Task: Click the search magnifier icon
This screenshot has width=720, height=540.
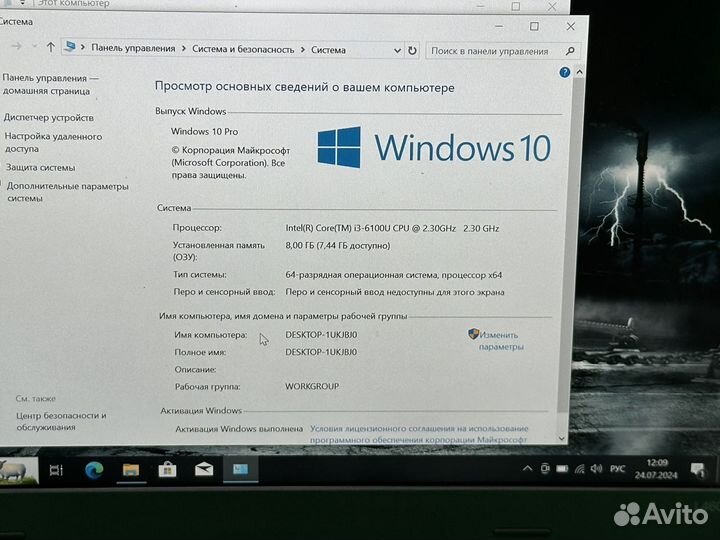Action: (570, 51)
